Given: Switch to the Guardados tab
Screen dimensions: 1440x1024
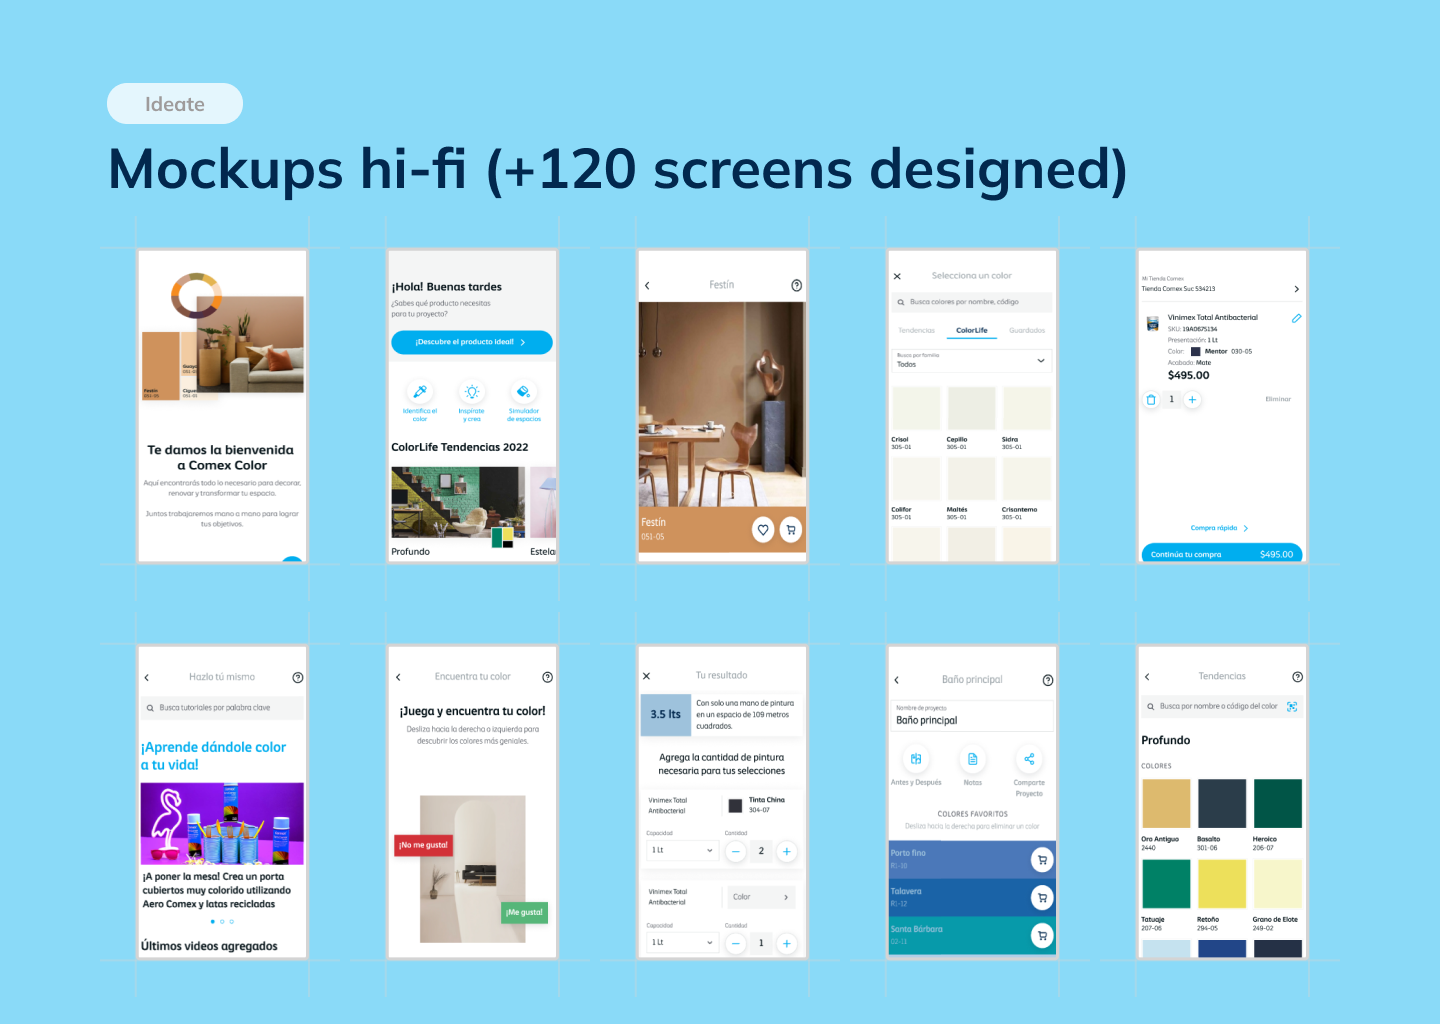Looking at the screenshot, I should [x=1026, y=330].
